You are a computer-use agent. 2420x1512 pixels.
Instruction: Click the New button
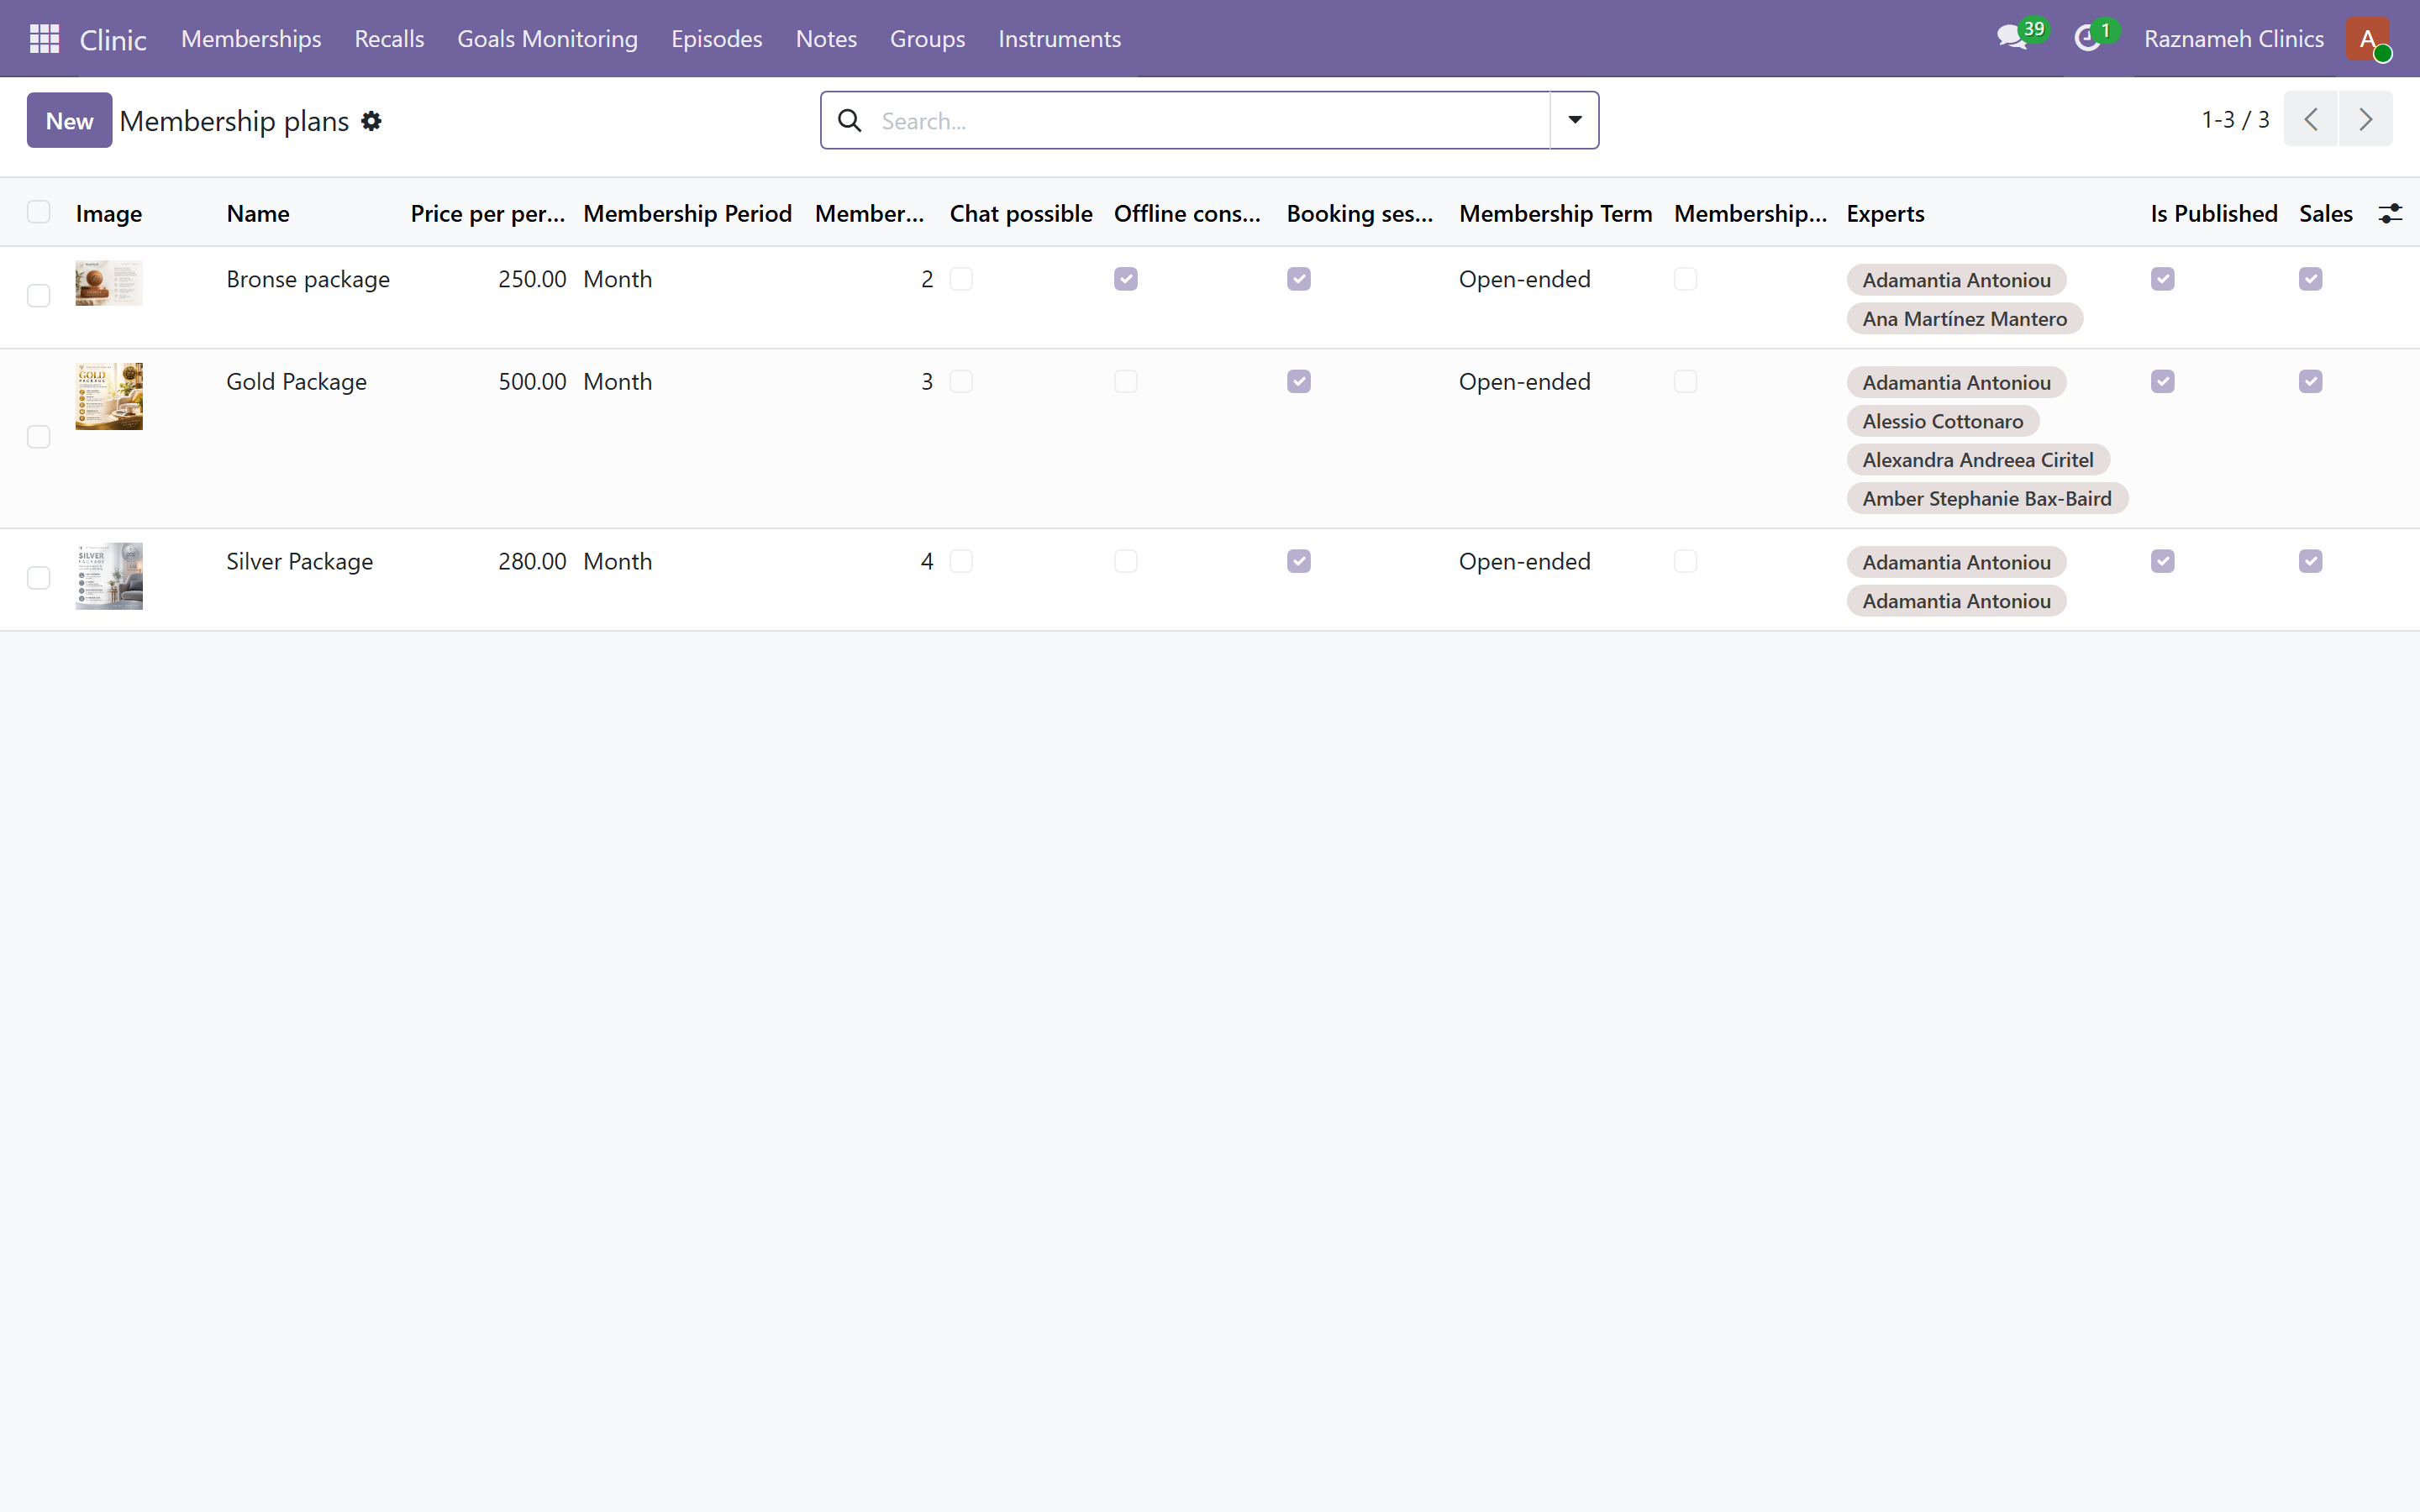(69, 120)
